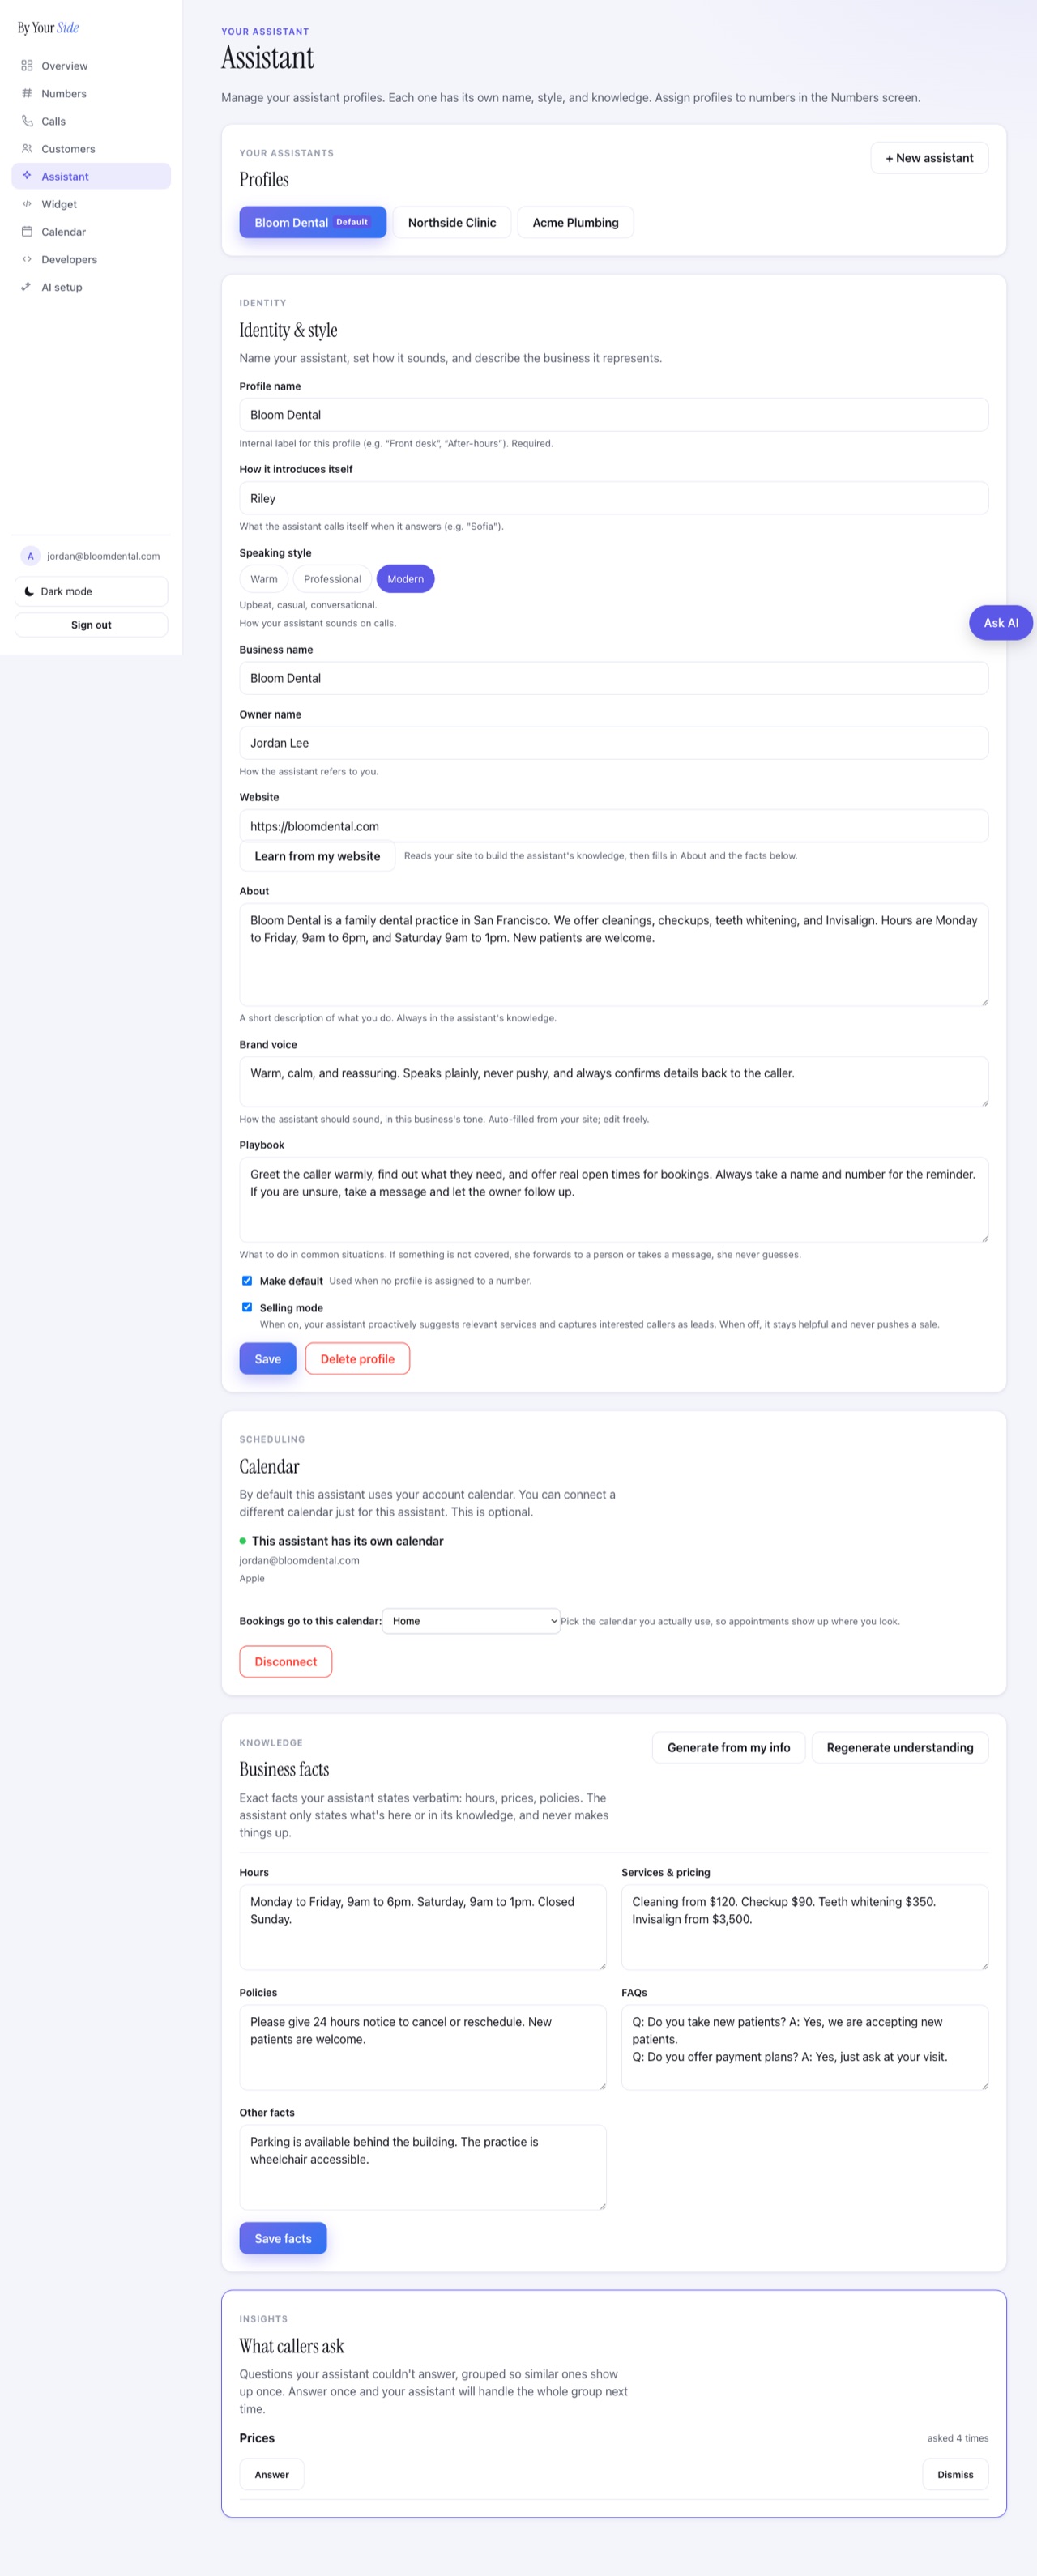The height and width of the screenshot is (2576, 1037).
Task: Open the Ask AI floating button
Action: coord(1001,623)
